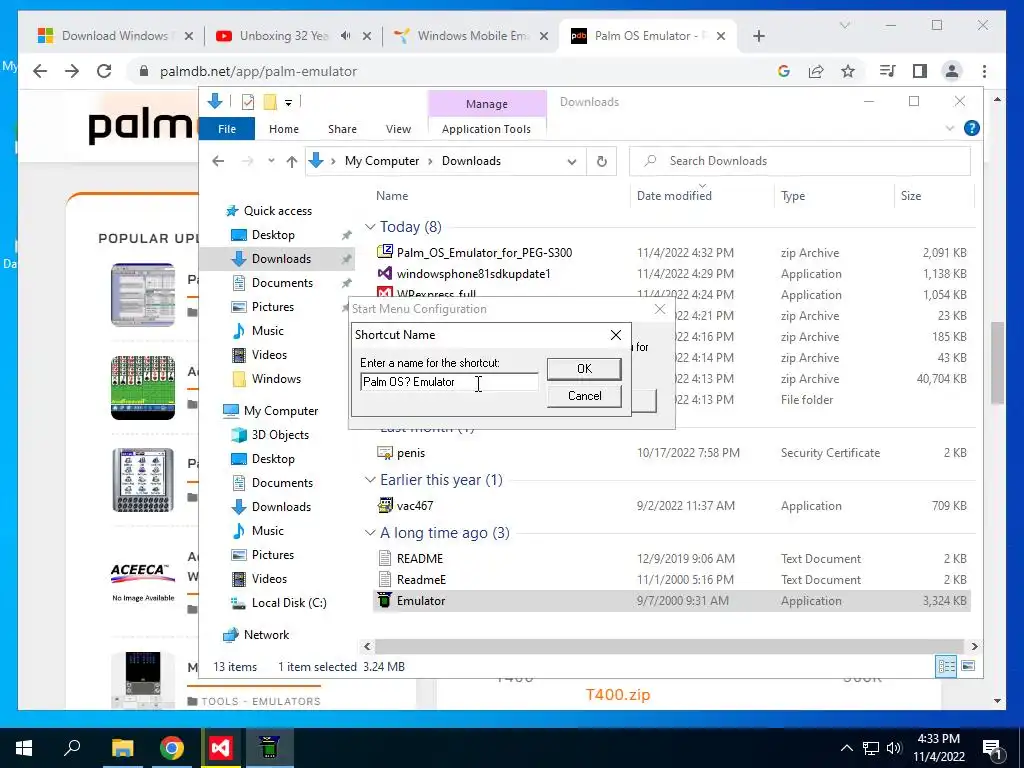Sort by the Name column header

pos(392,196)
